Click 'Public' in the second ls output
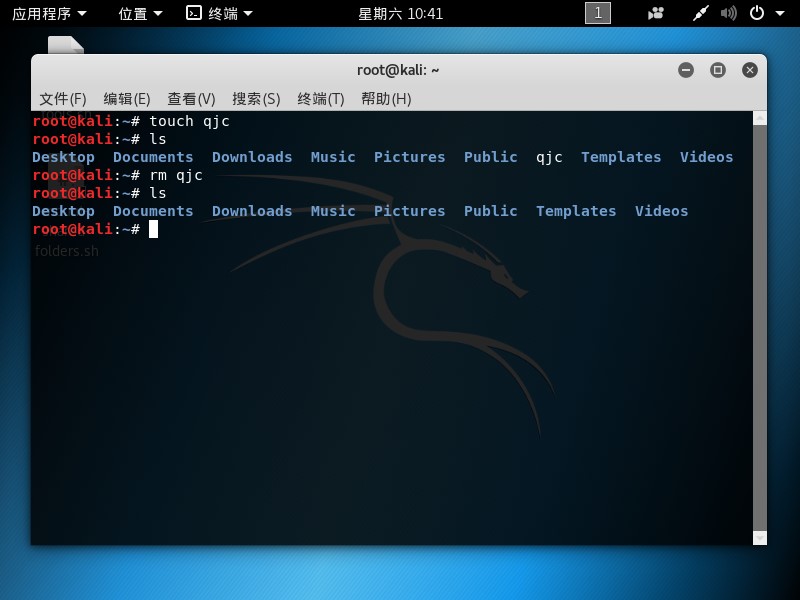 tap(490, 211)
